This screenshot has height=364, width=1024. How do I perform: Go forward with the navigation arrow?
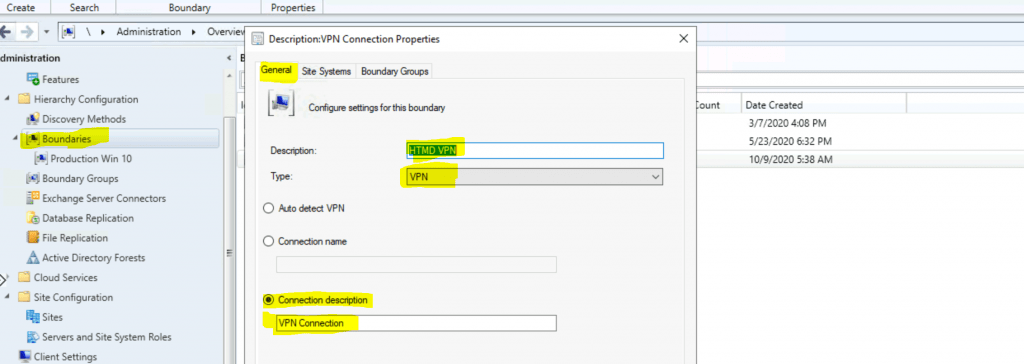click(x=27, y=31)
